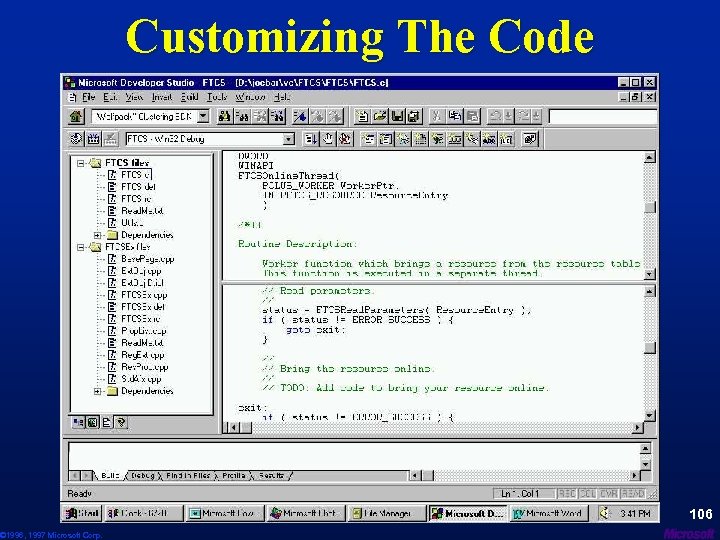Open the Insert menu
The width and height of the screenshot is (720, 540).
click(162, 97)
